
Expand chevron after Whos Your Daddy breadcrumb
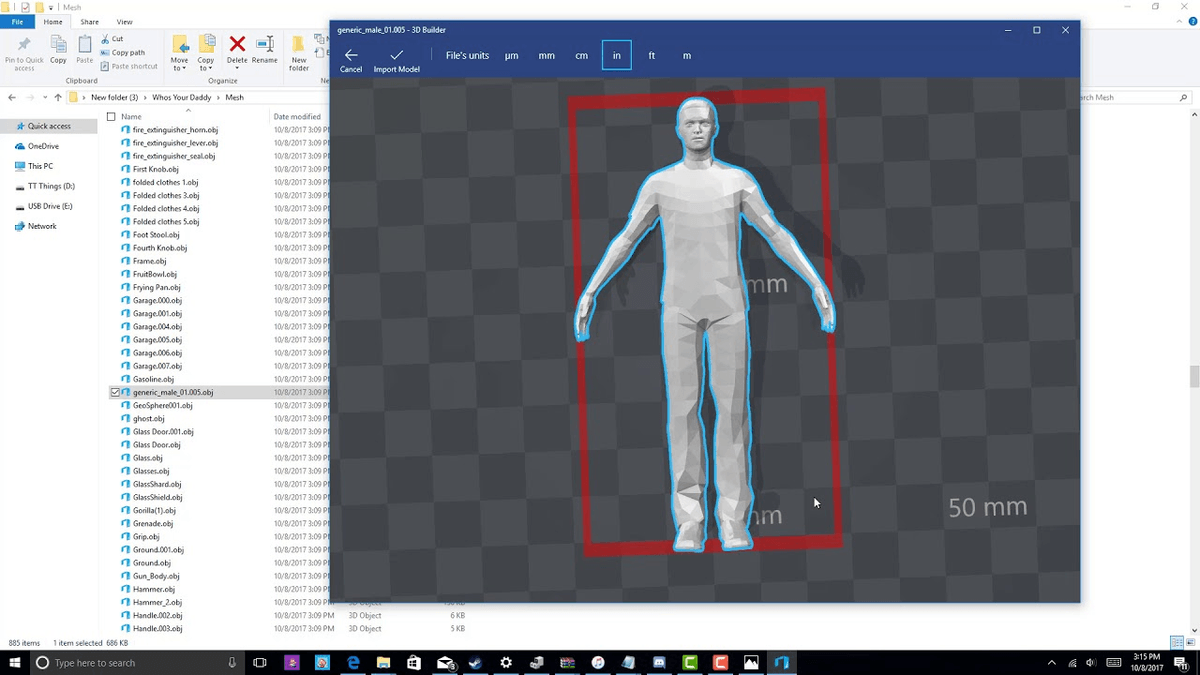(218, 97)
